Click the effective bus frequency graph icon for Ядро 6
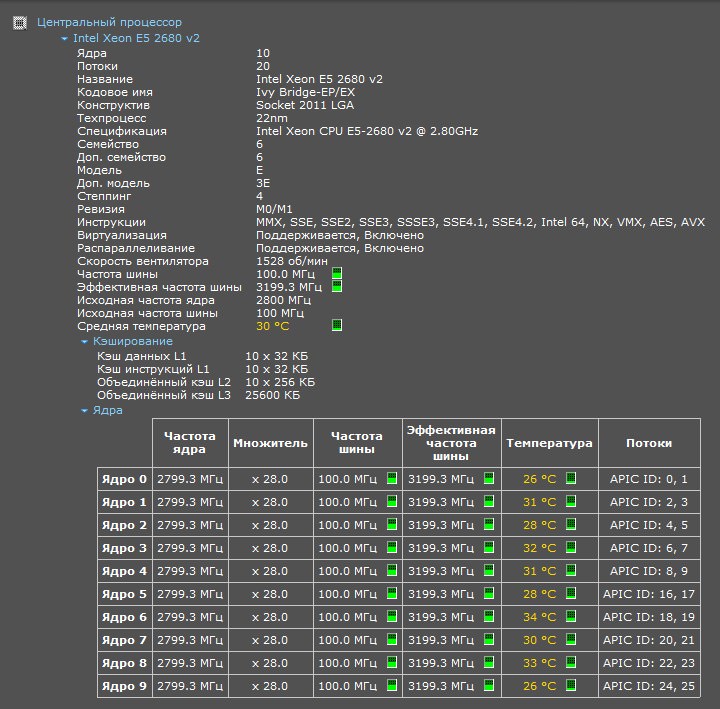720x709 pixels. [x=489, y=616]
